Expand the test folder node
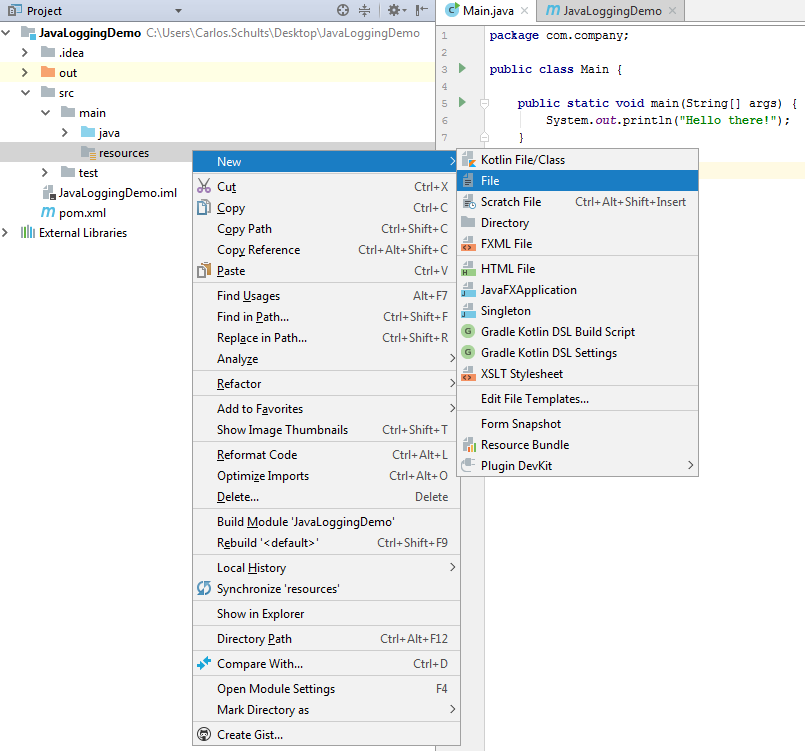 click(45, 173)
